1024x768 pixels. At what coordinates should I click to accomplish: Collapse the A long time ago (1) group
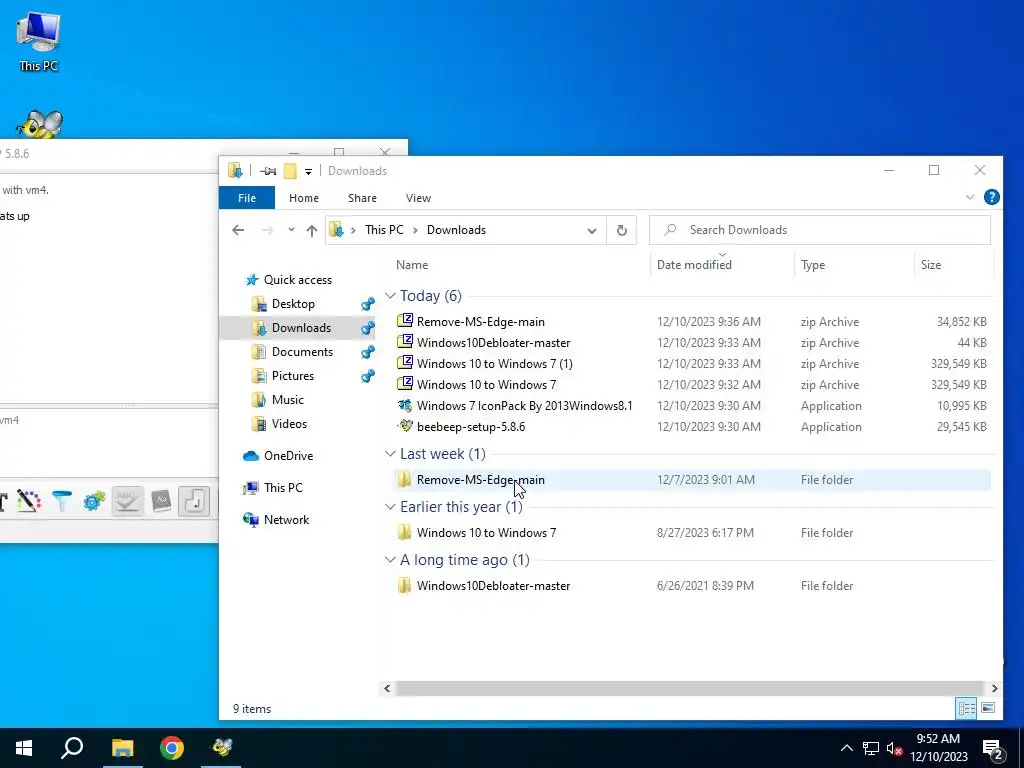tap(391, 560)
